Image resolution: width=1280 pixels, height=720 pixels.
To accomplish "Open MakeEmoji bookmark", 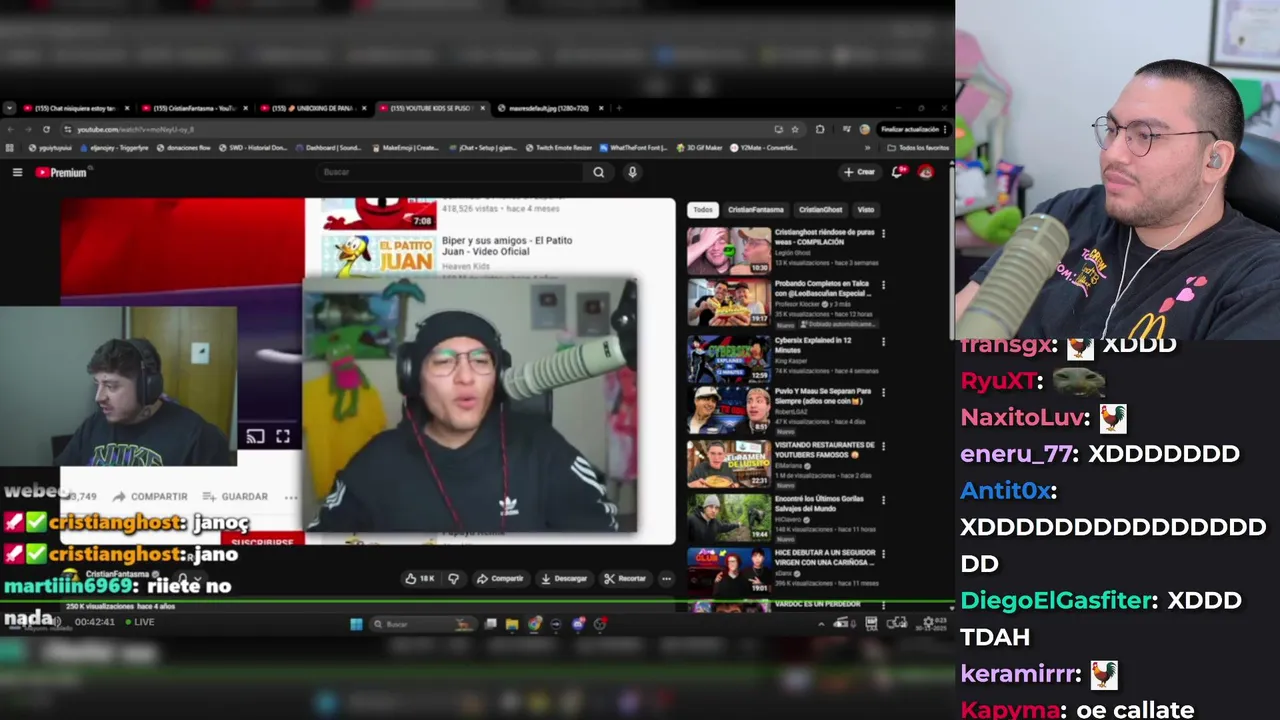I will click(x=405, y=147).
